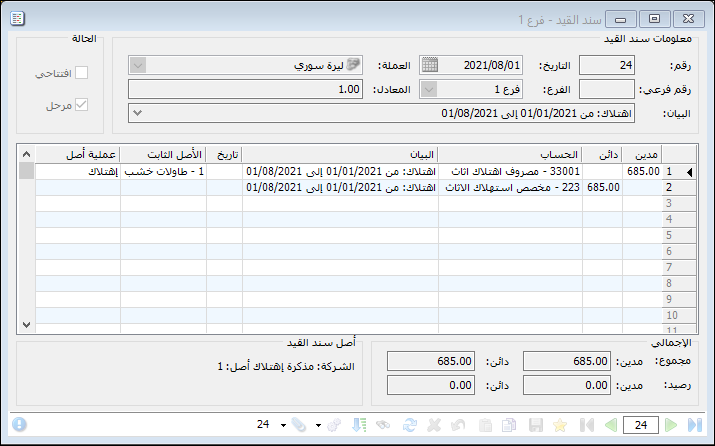The height and width of the screenshot is (446, 715).
Task: Click the copy documents icon
Action: tap(508, 425)
